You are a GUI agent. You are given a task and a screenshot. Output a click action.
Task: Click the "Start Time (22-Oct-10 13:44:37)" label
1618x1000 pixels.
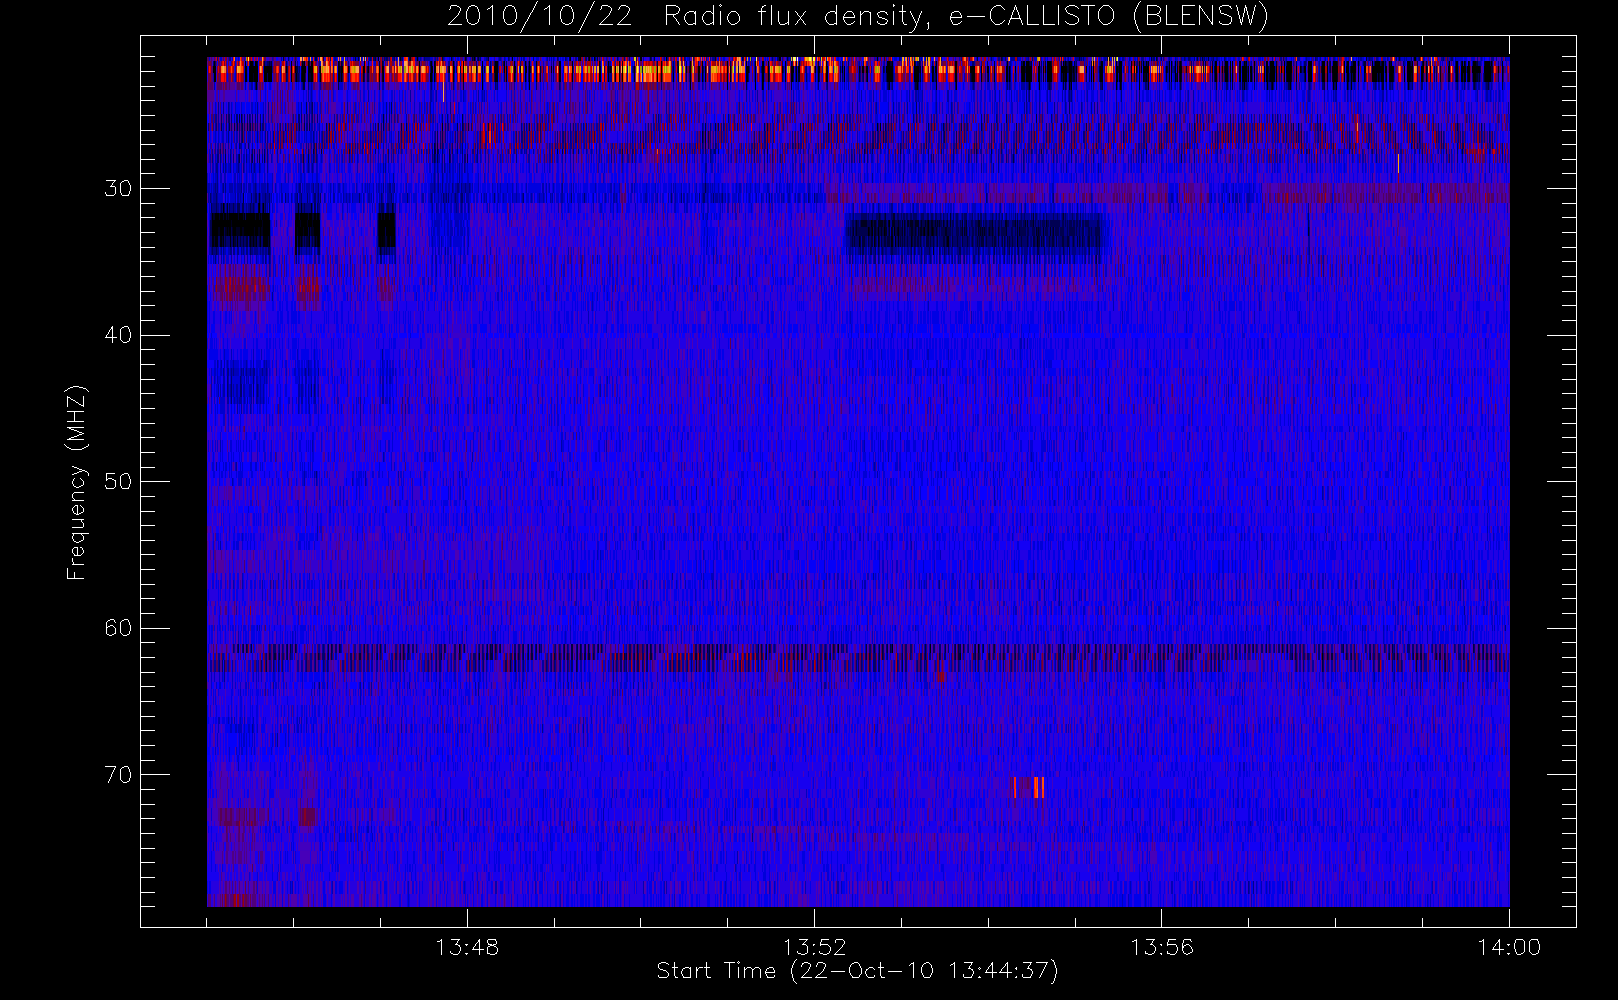click(x=857, y=970)
